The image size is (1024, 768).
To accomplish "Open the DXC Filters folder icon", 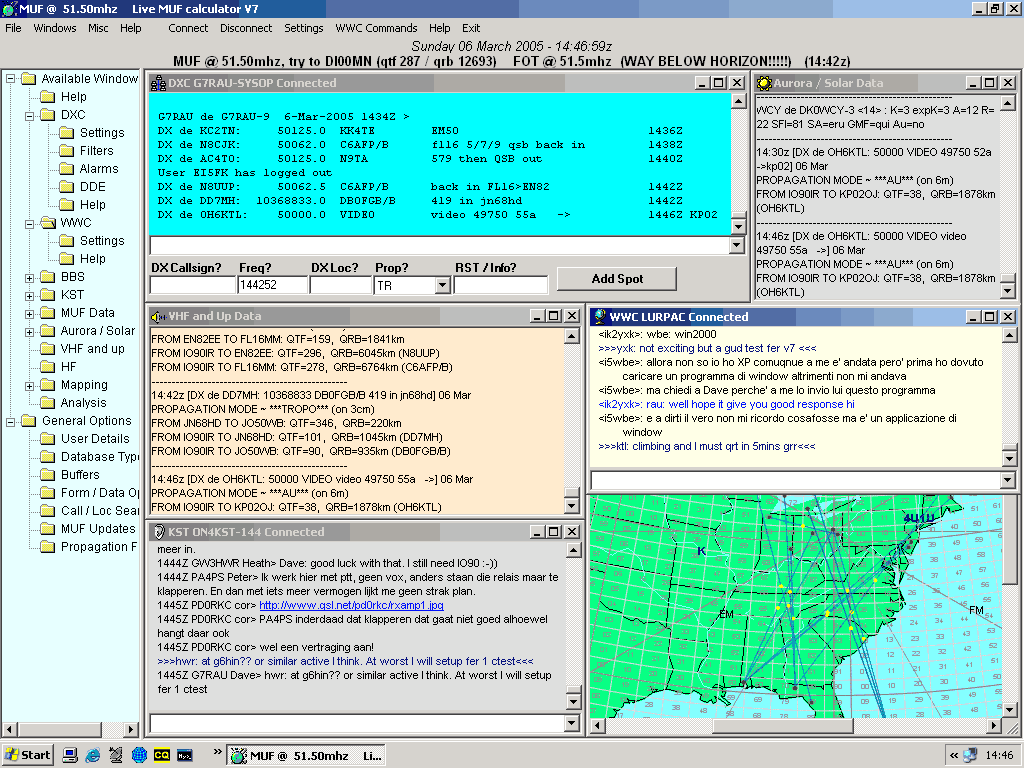I will pyautogui.click(x=66, y=151).
